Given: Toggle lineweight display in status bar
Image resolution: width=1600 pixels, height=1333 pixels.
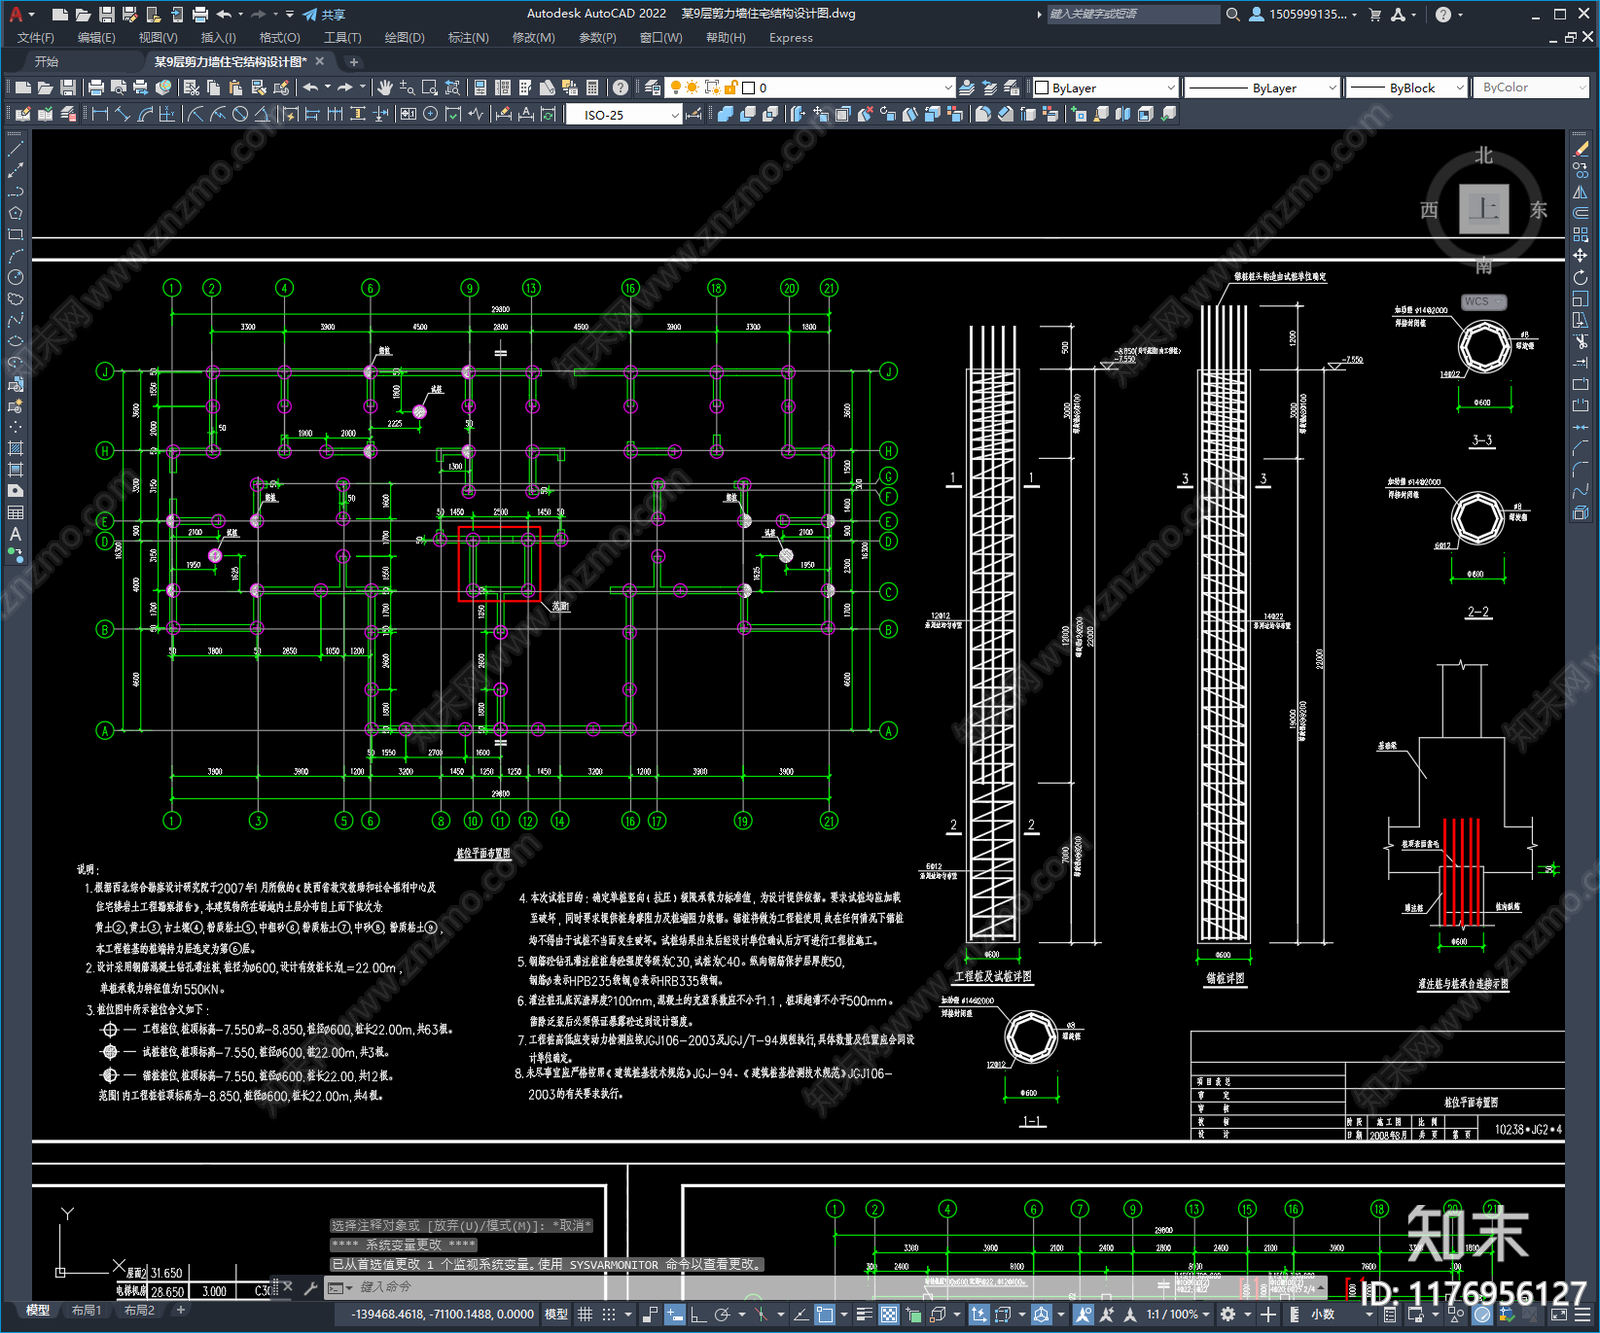Looking at the screenshot, I should [x=865, y=1314].
